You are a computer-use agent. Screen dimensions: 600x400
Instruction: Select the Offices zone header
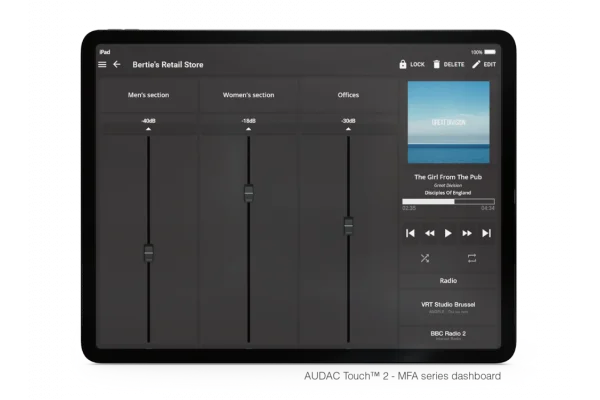click(348, 95)
